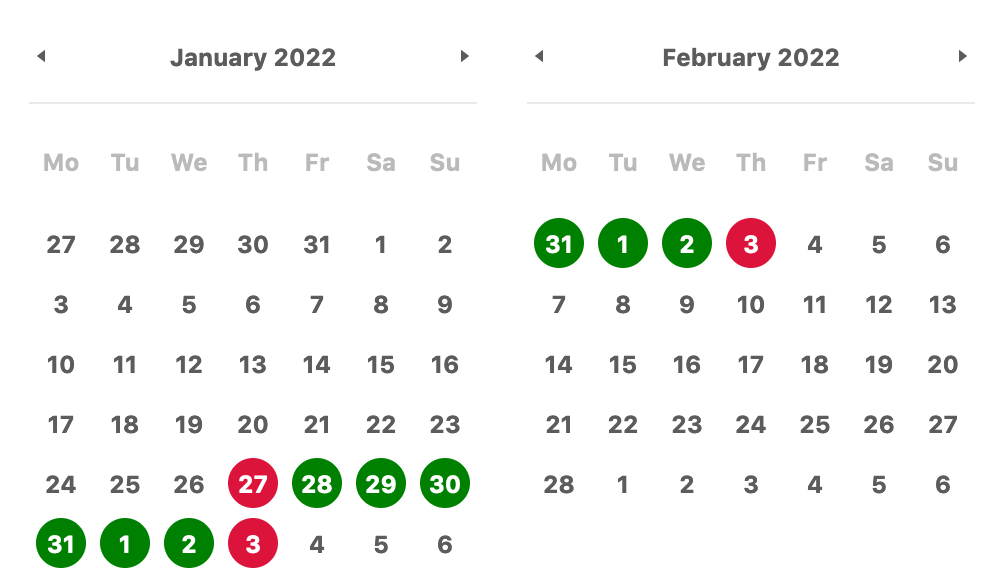This screenshot has height=586, width=992.
Task: Click the February previous month arrow
Action: pyautogui.click(x=539, y=56)
